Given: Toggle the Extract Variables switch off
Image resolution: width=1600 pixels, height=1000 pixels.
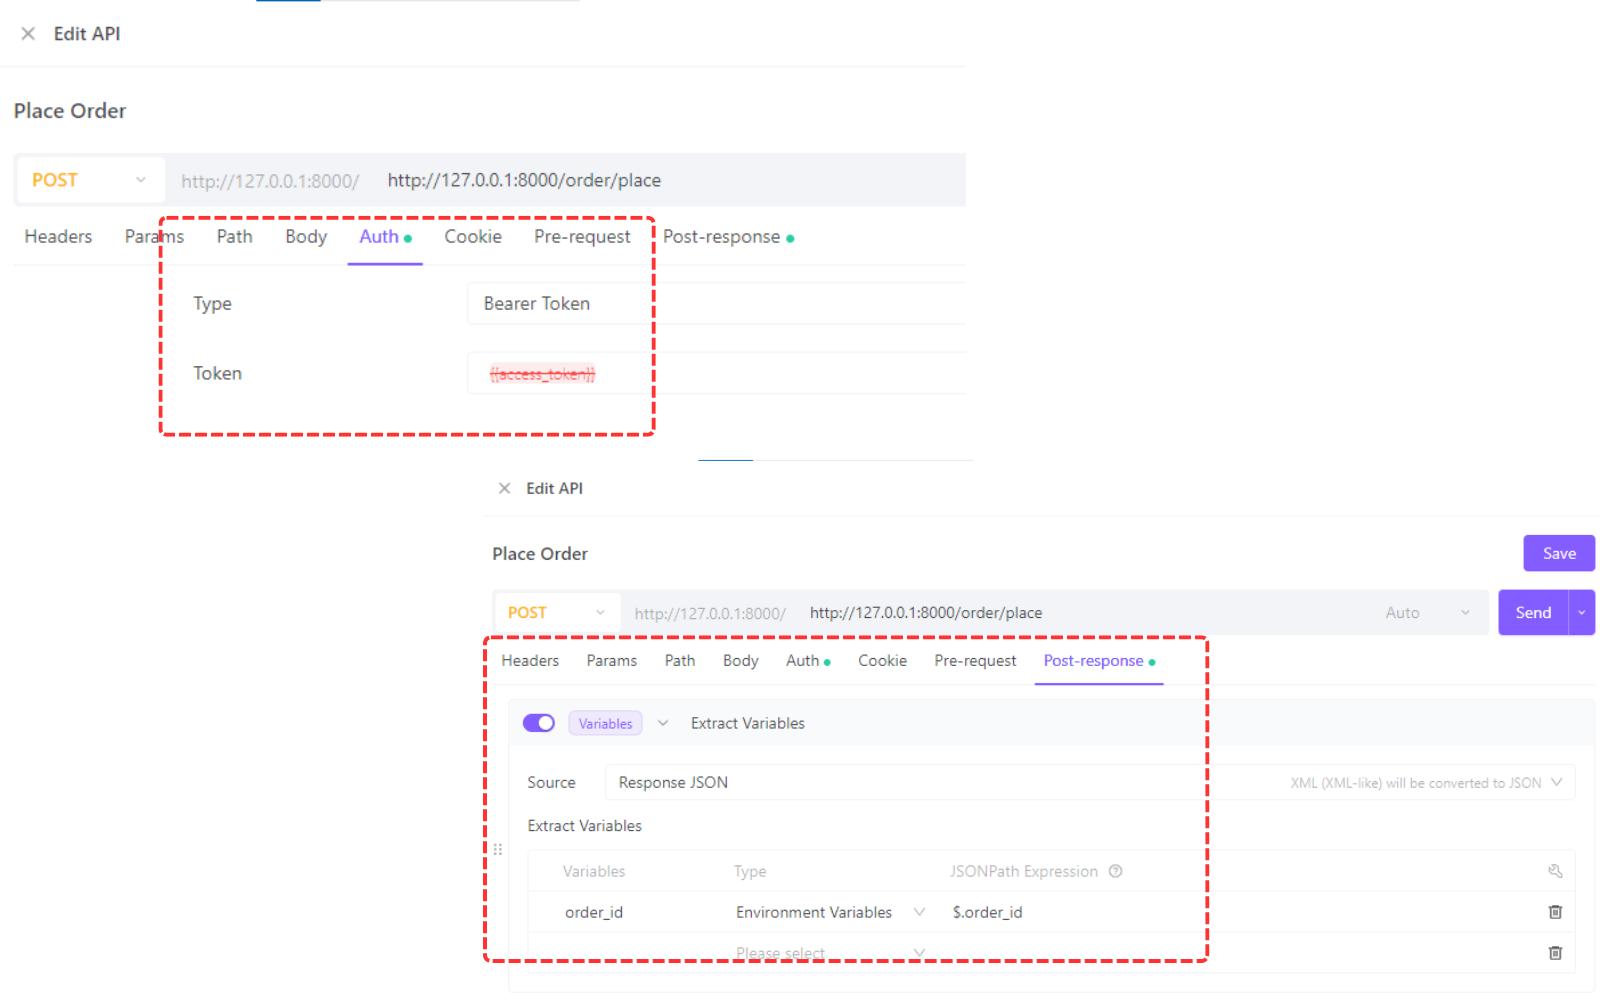Looking at the screenshot, I should pyautogui.click(x=539, y=723).
